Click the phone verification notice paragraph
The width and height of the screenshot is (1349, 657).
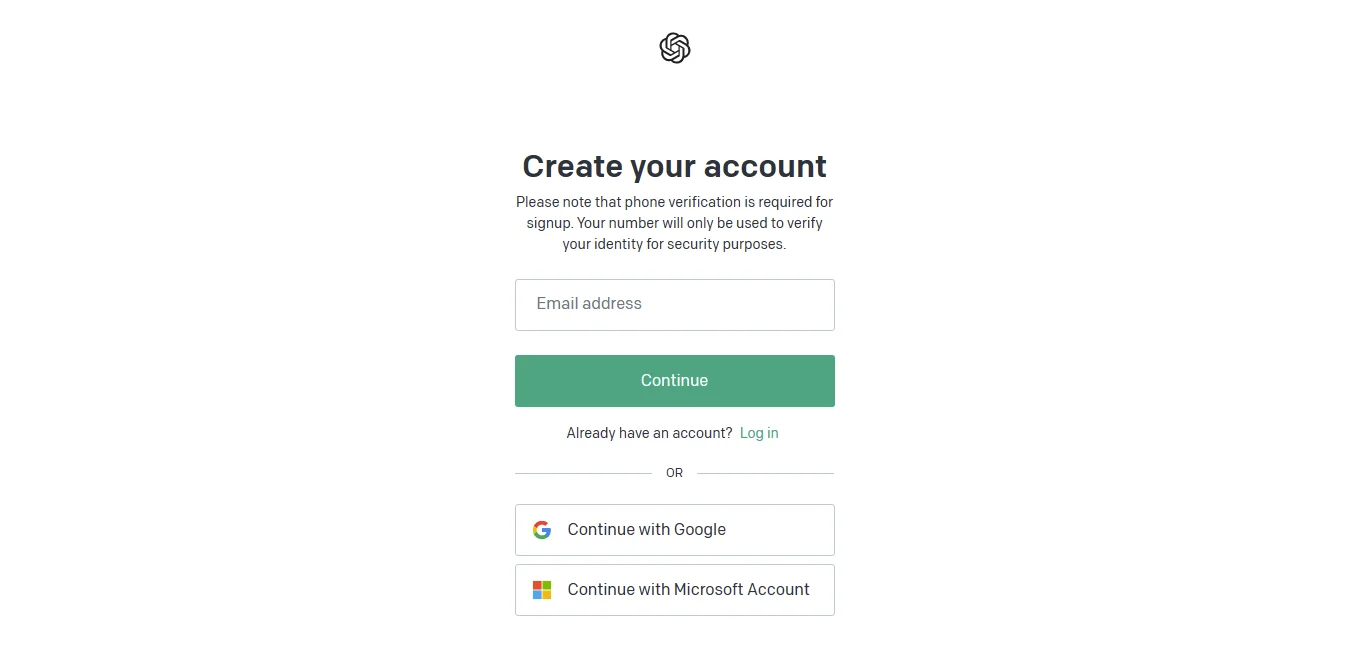click(x=674, y=223)
